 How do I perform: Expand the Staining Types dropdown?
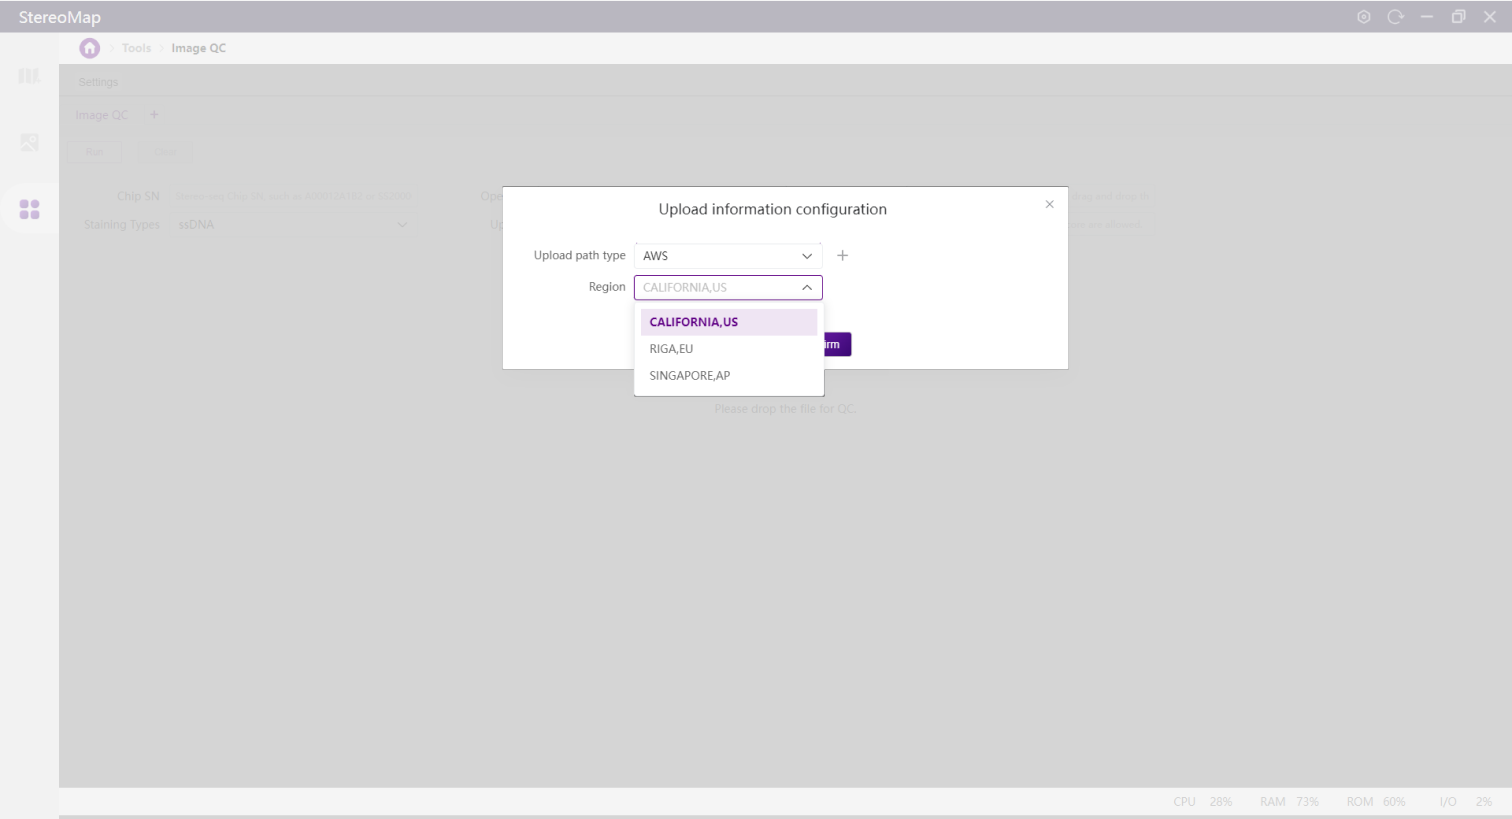292,225
